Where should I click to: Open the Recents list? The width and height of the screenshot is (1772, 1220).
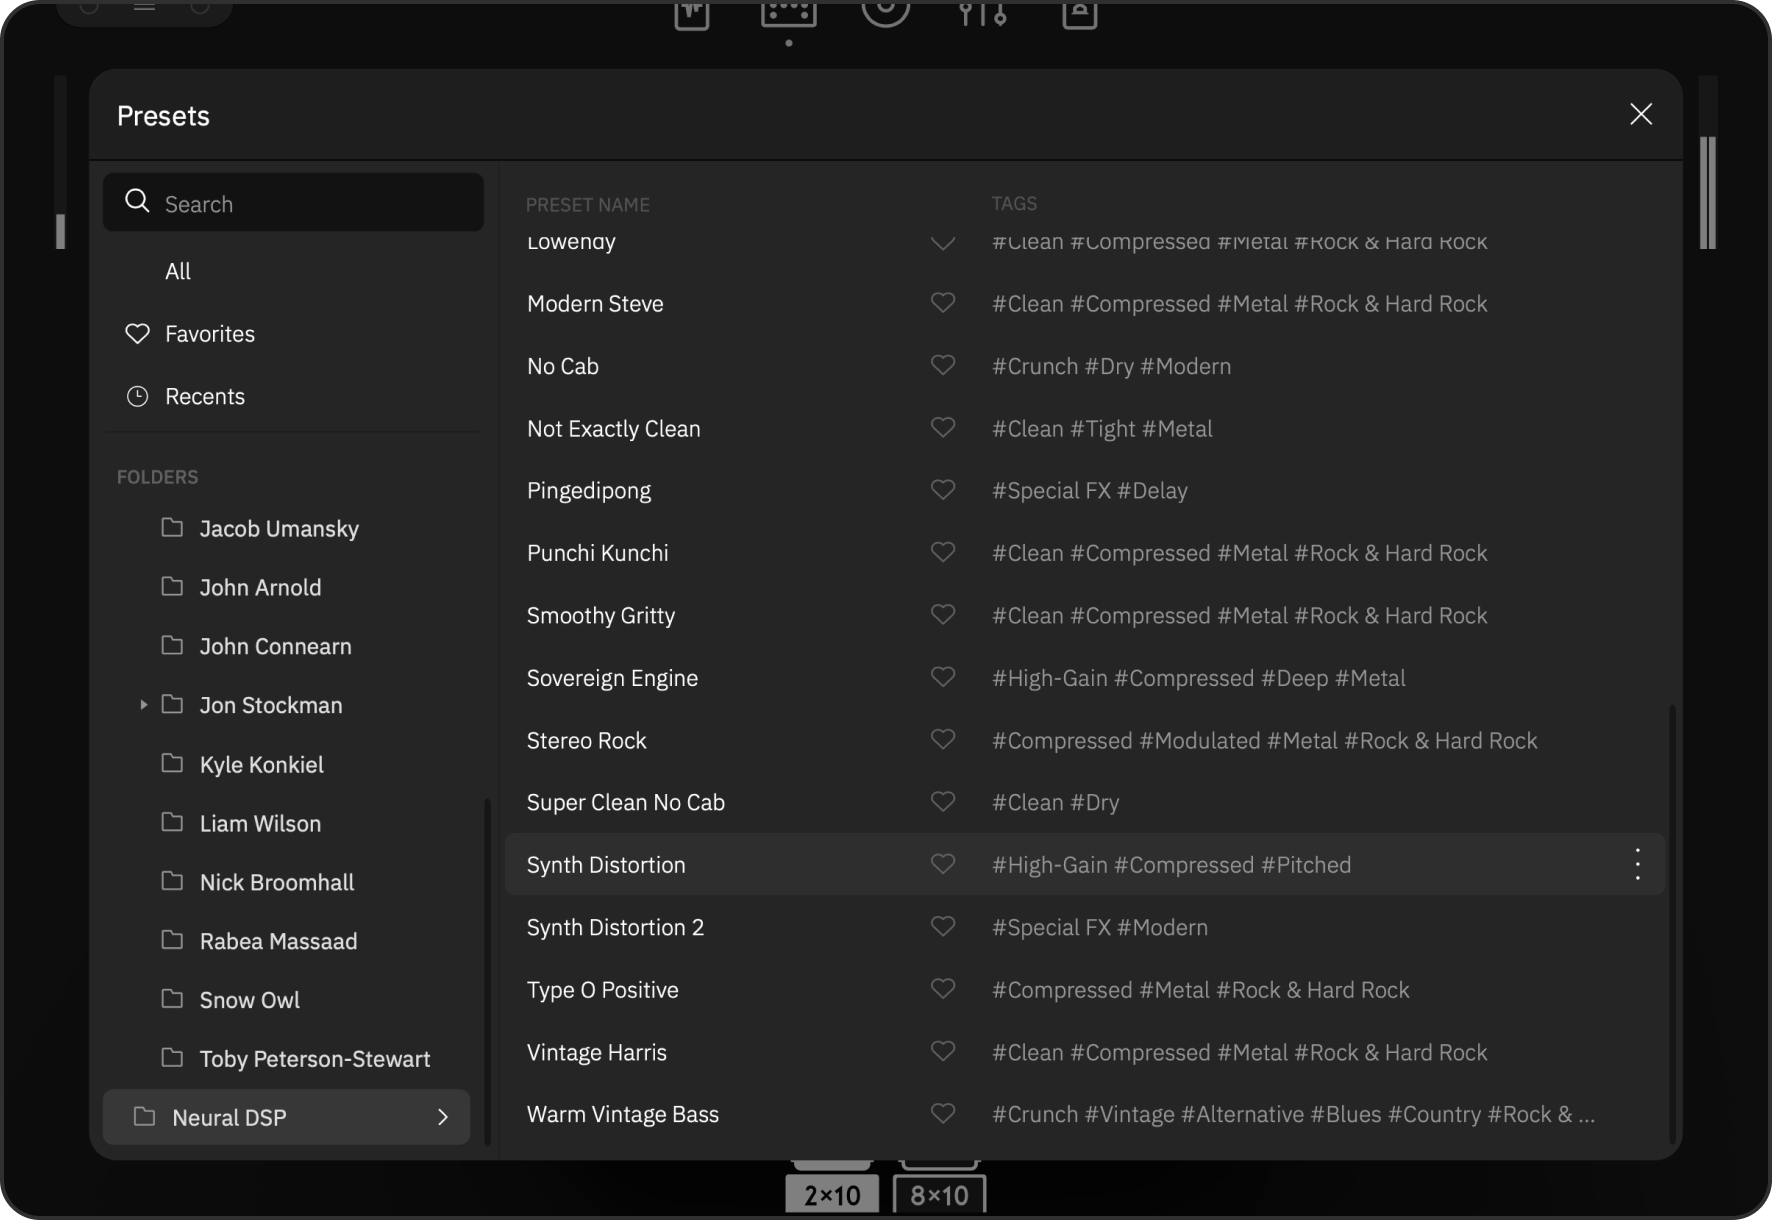pos(204,396)
